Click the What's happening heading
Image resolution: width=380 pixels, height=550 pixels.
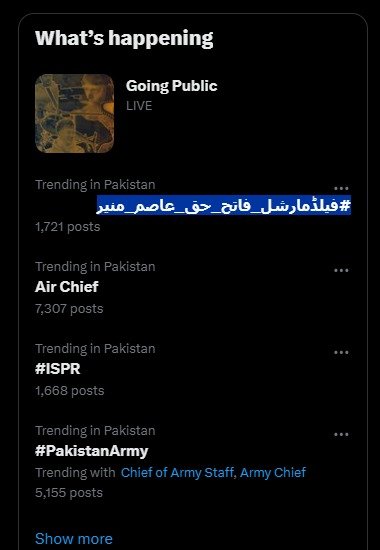(x=124, y=38)
